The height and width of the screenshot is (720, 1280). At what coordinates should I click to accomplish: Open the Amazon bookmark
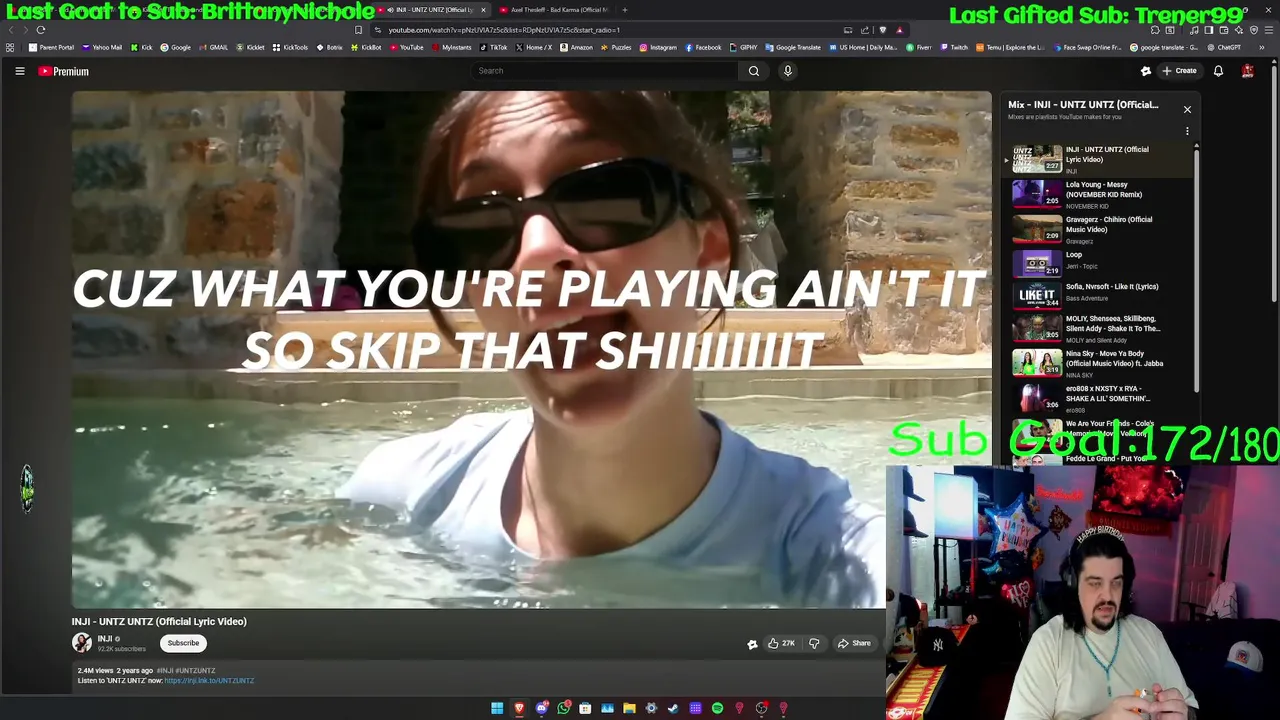(x=576, y=47)
